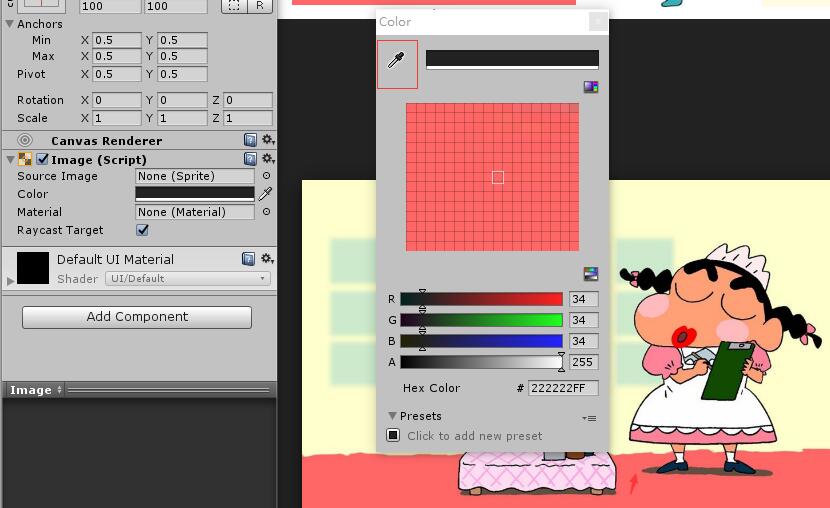Click the Pivot Y field
830x508 pixels.
[182, 74]
